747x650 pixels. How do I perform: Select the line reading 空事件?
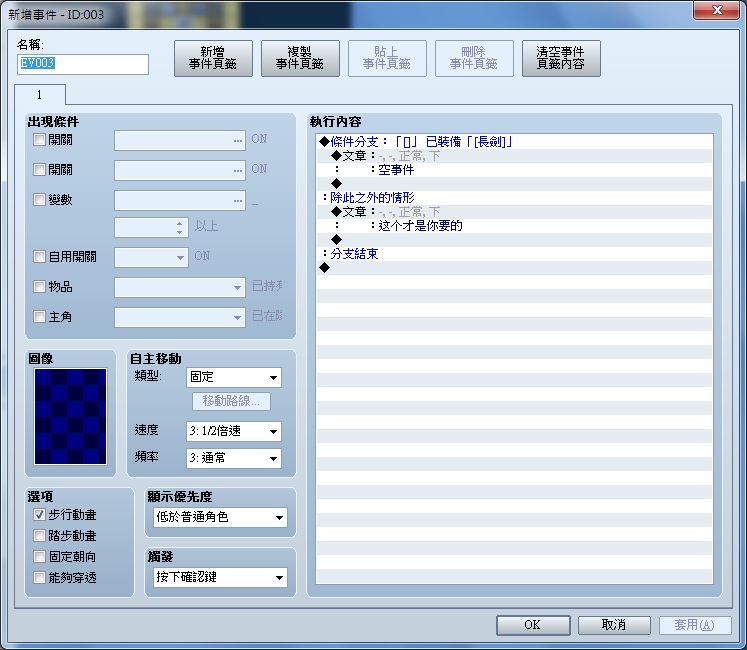[x=515, y=170]
